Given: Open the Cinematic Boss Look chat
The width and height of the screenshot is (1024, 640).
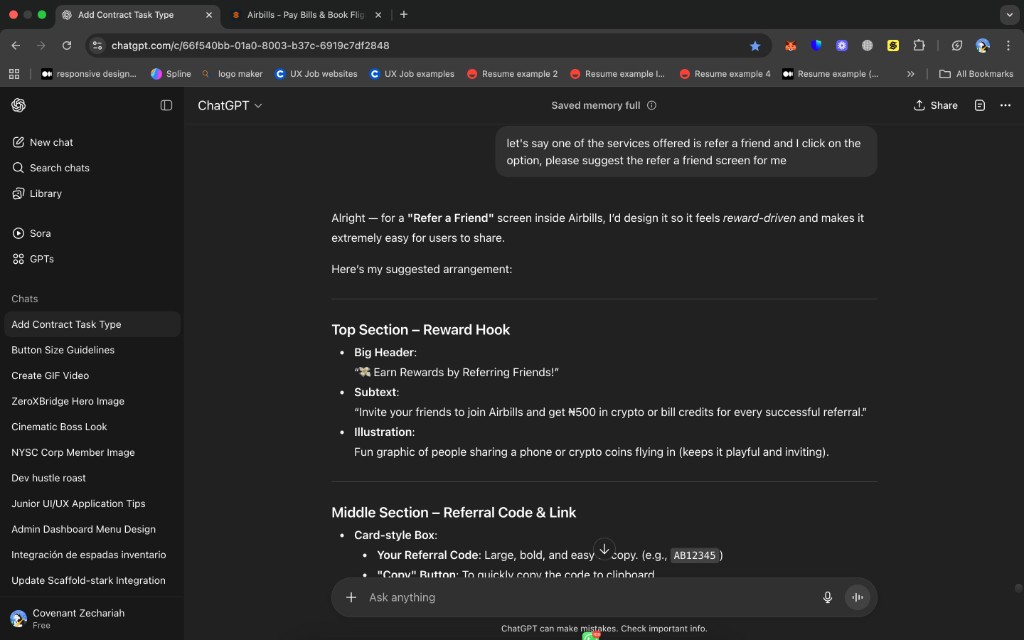Looking at the screenshot, I should [x=92, y=426].
